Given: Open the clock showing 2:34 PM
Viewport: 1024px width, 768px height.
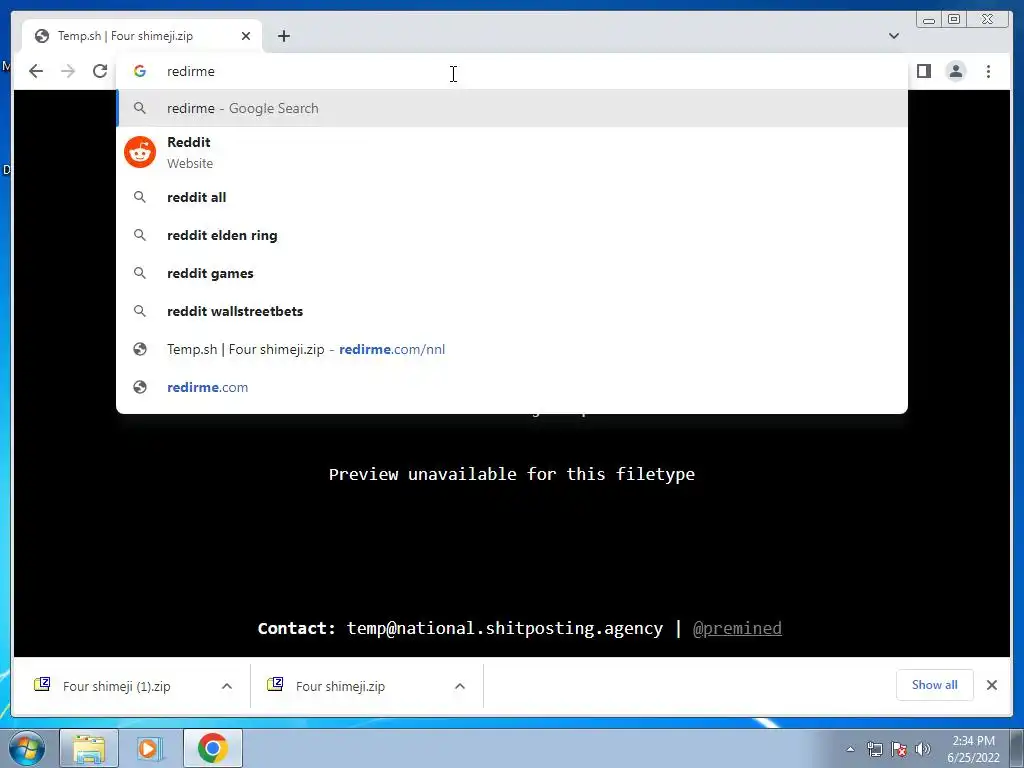Looking at the screenshot, I should (x=973, y=749).
